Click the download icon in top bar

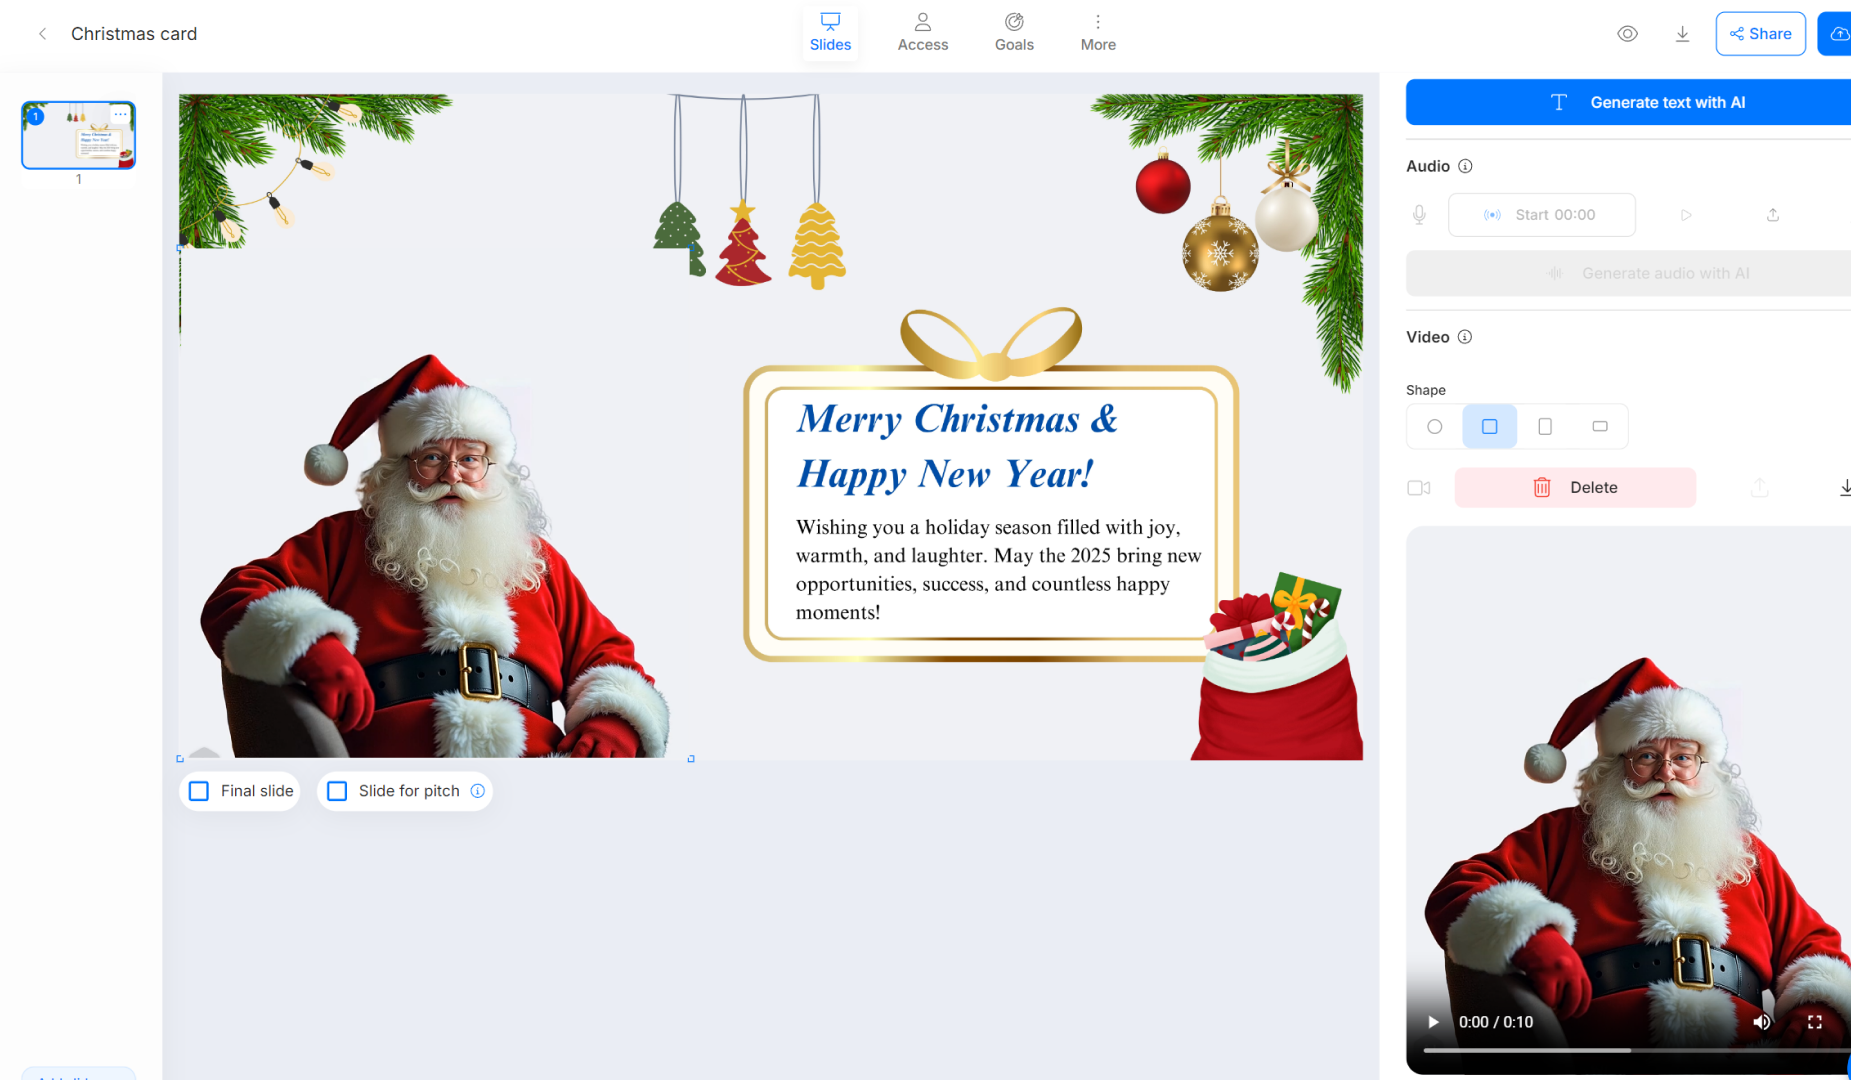coord(1682,34)
